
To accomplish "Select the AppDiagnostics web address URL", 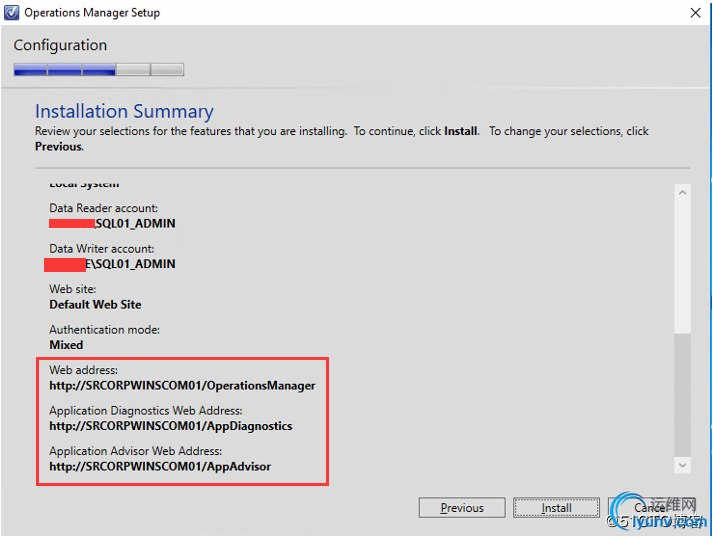I will tap(171, 426).
